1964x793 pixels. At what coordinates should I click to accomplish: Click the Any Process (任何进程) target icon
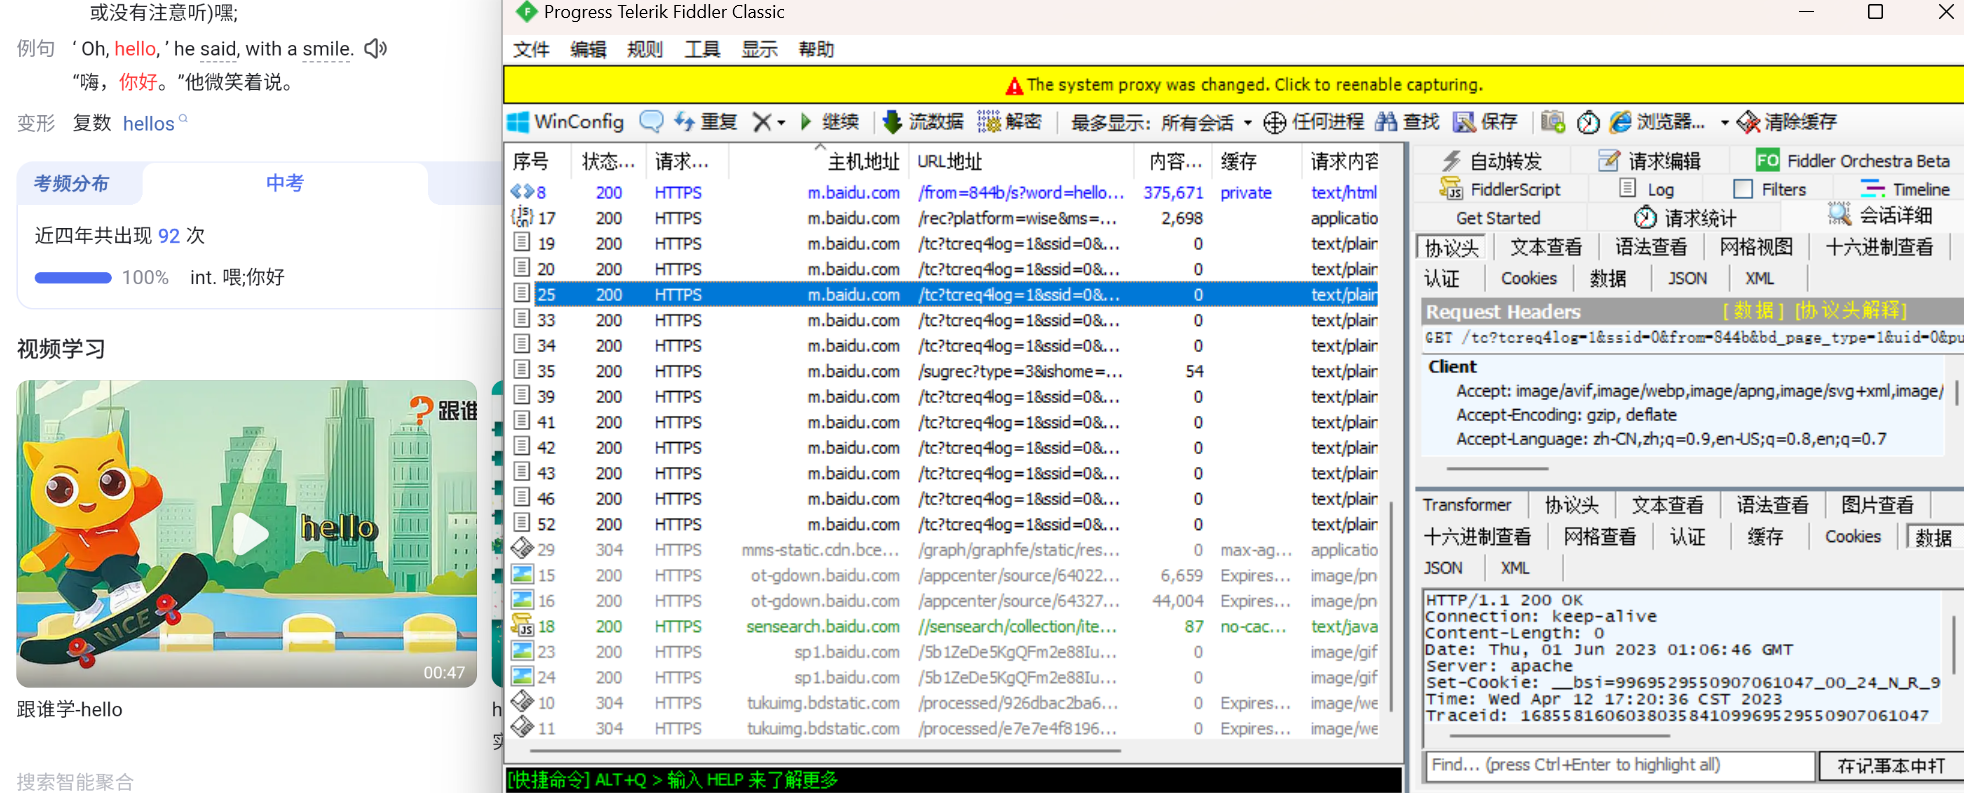[x=1275, y=122]
